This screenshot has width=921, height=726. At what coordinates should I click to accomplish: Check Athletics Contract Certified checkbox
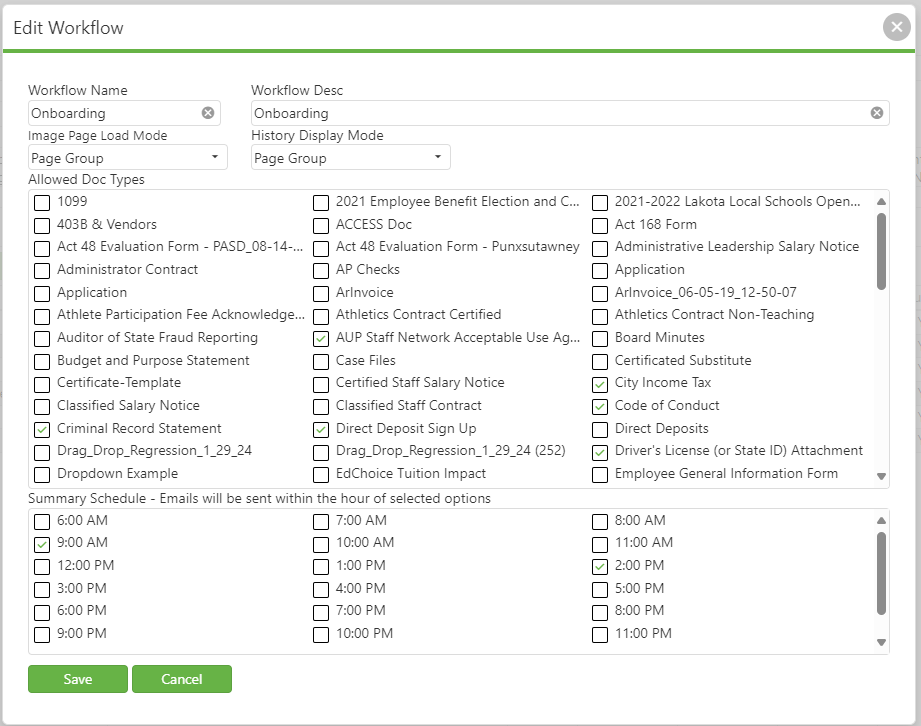click(321, 317)
